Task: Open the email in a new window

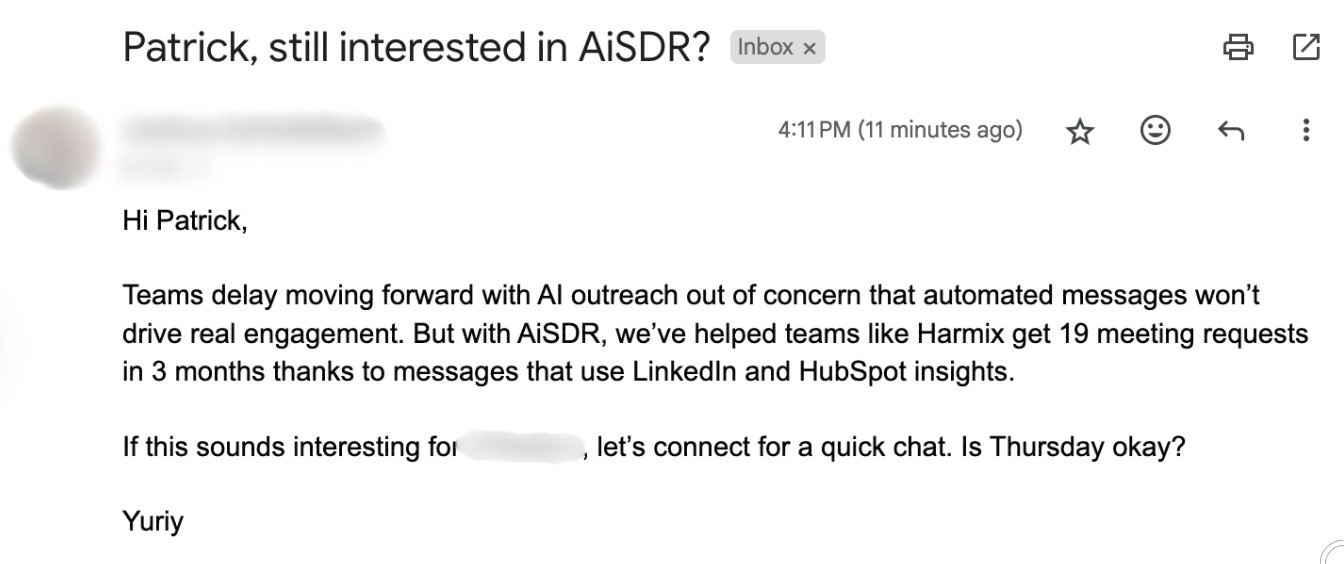Action: 1306,47
